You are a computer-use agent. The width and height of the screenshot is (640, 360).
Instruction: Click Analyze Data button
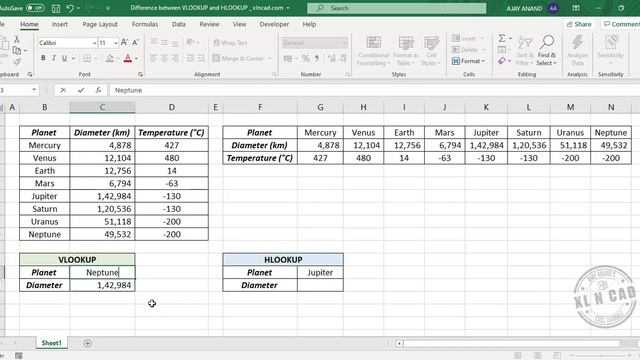577,51
